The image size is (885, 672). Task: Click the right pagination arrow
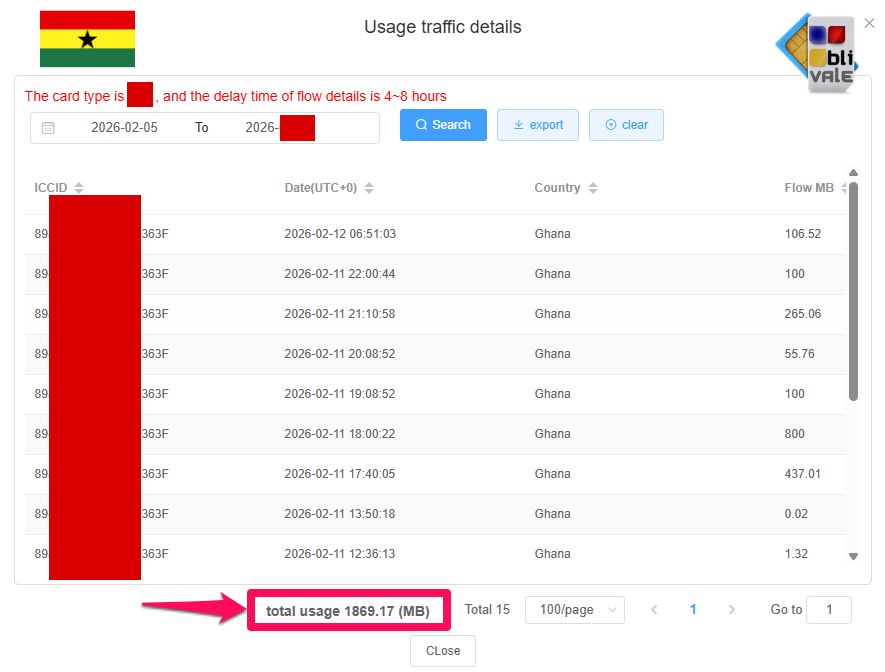[731, 610]
